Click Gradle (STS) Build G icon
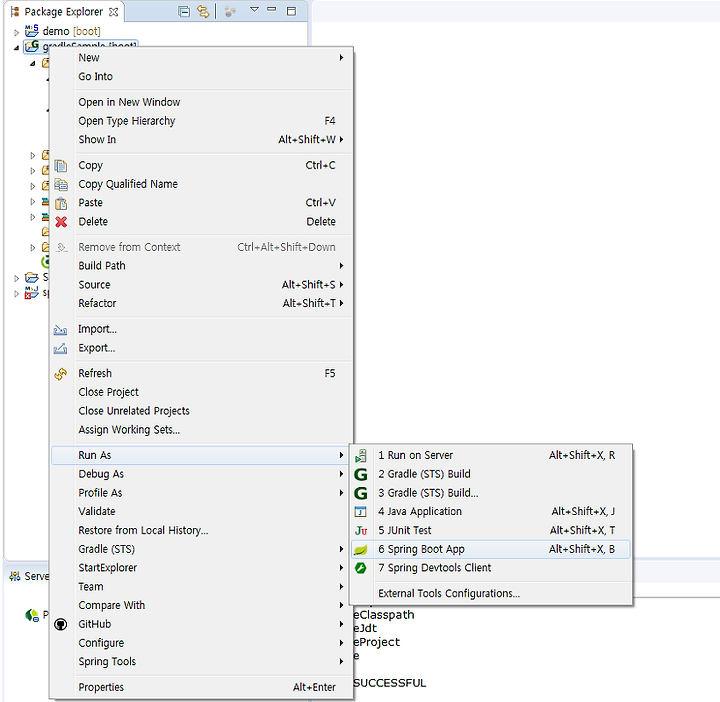Viewport: 720px width, 702px height. pos(361,474)
